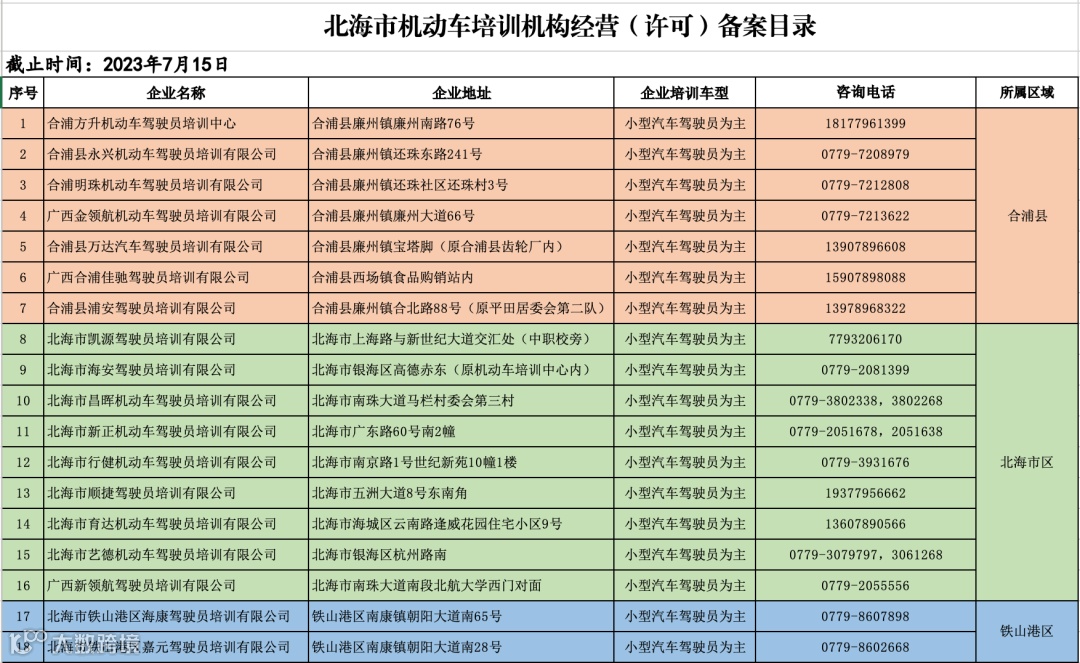This screenshot has width=1080, height=663.
Task: Select phone number 7793206170
Action: (866, 339)
